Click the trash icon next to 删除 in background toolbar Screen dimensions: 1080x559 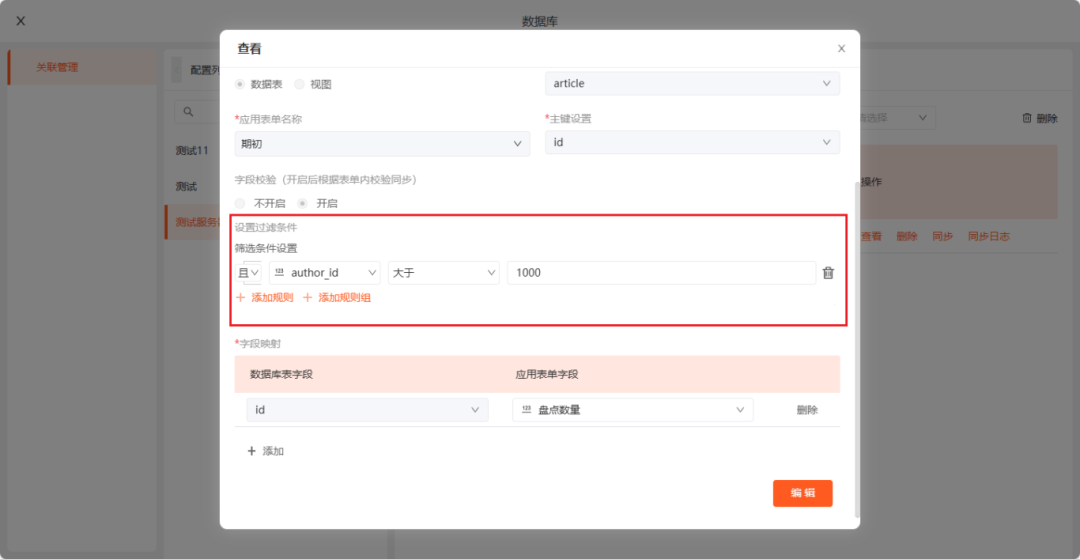1026,118
